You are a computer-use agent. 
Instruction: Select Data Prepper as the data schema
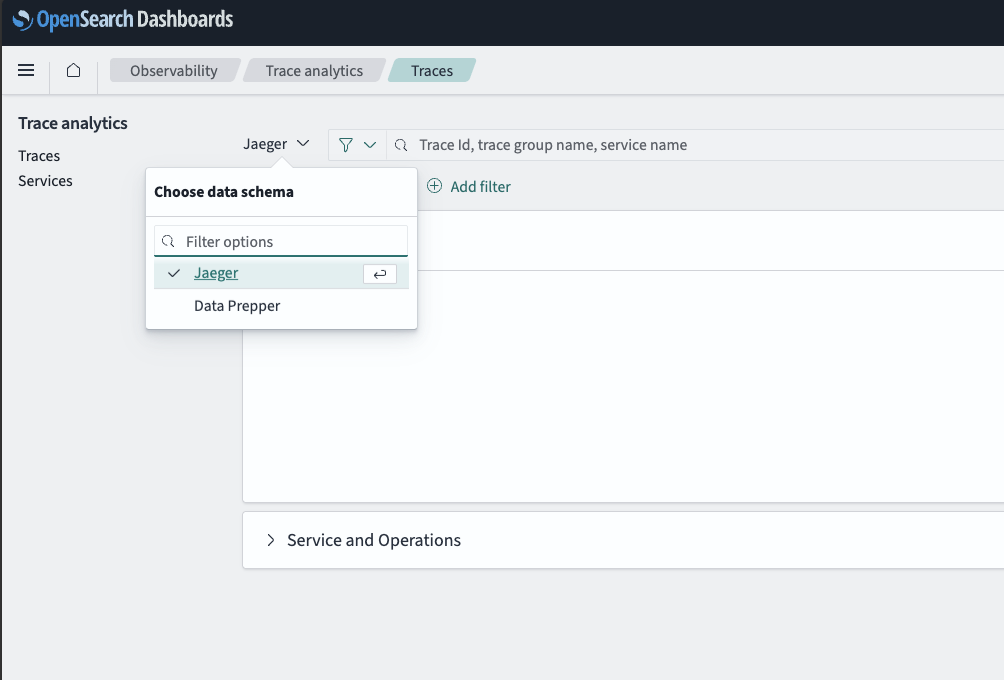click(237, 306)
